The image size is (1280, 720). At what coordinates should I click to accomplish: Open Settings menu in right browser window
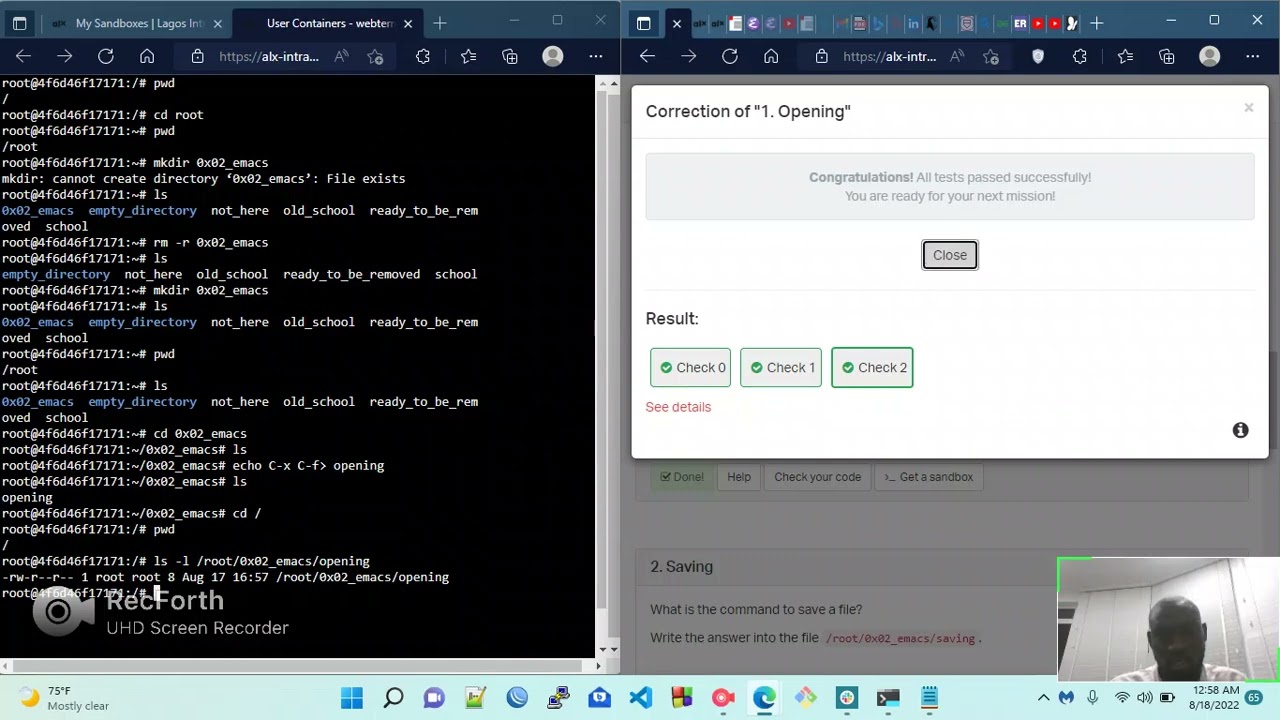point(1252,57)
